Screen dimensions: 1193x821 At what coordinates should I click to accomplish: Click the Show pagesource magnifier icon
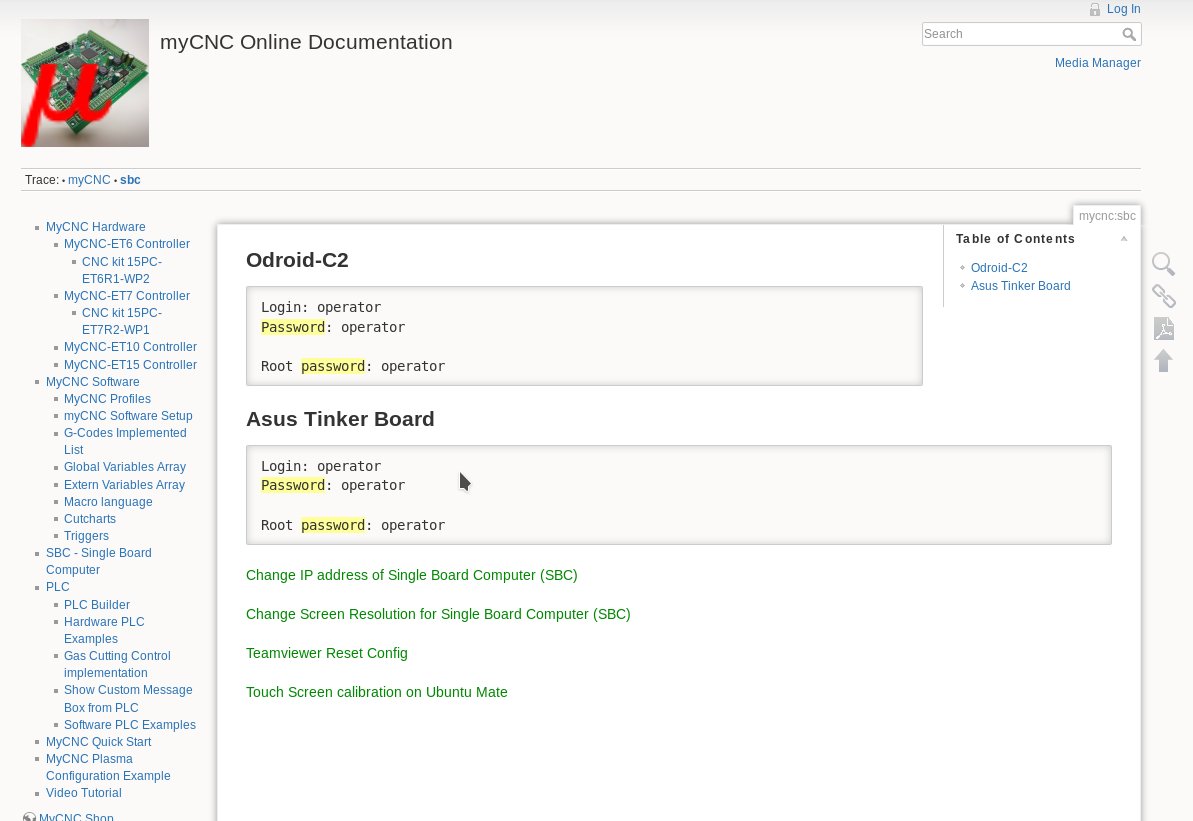tap(1163, 264)
